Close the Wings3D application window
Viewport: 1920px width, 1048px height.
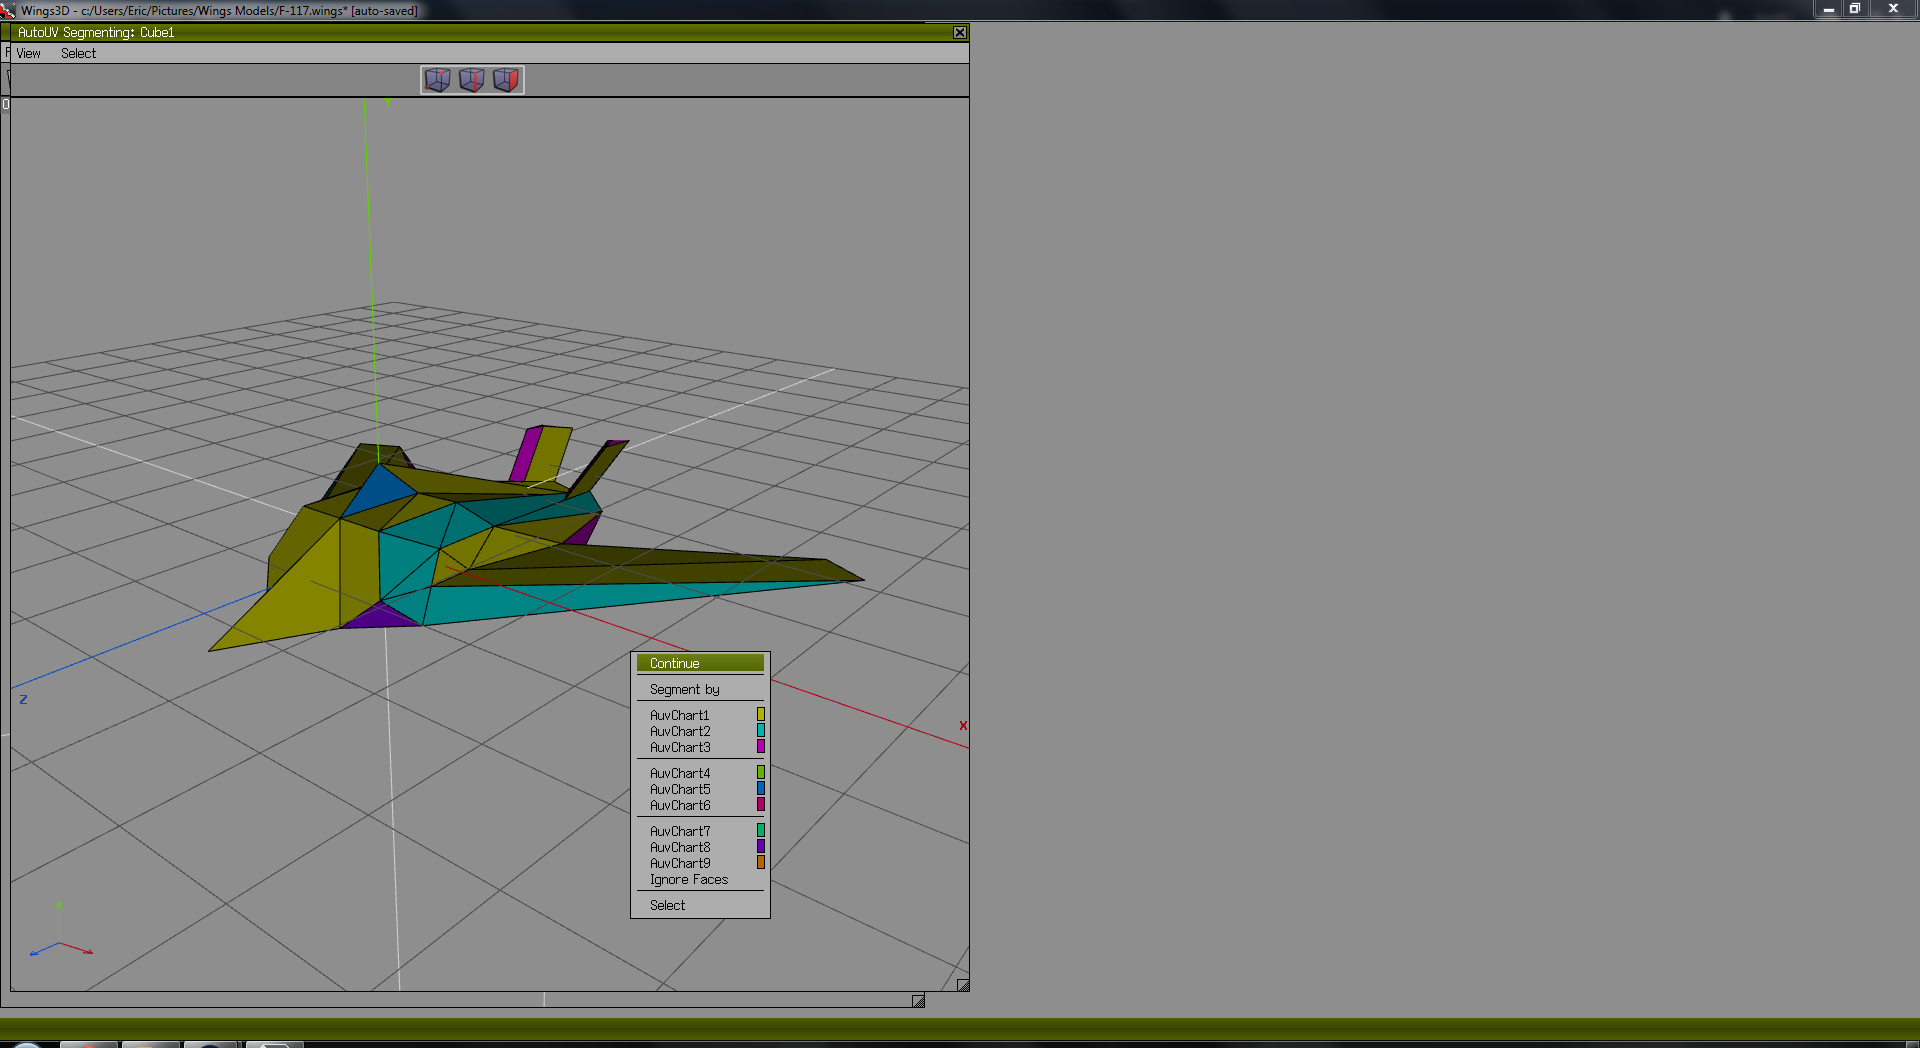click(x=1893, y=8)
